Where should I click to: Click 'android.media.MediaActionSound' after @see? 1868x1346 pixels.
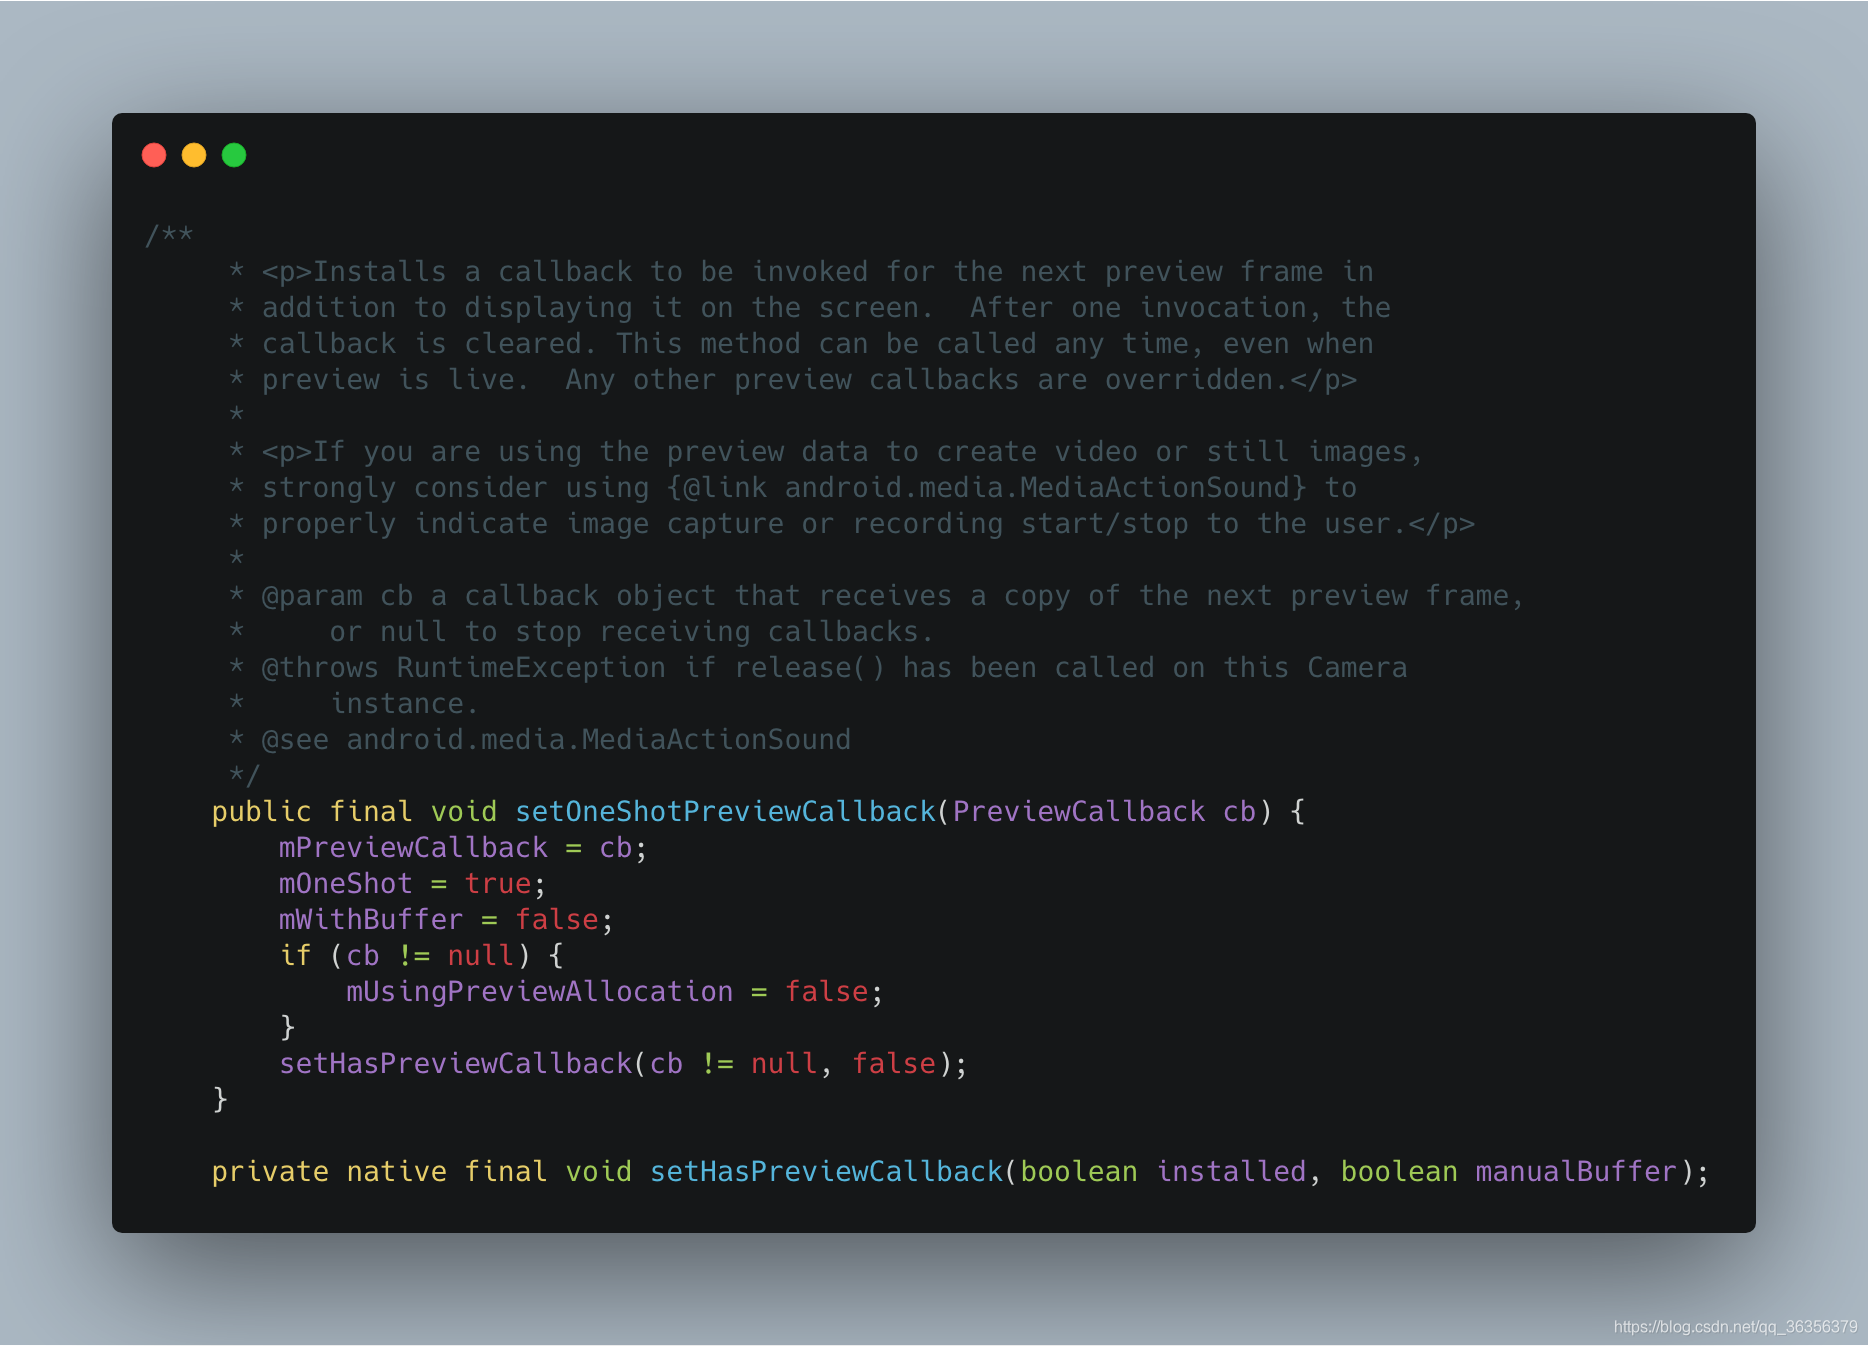pyautogui.click(x=598, y=739)
